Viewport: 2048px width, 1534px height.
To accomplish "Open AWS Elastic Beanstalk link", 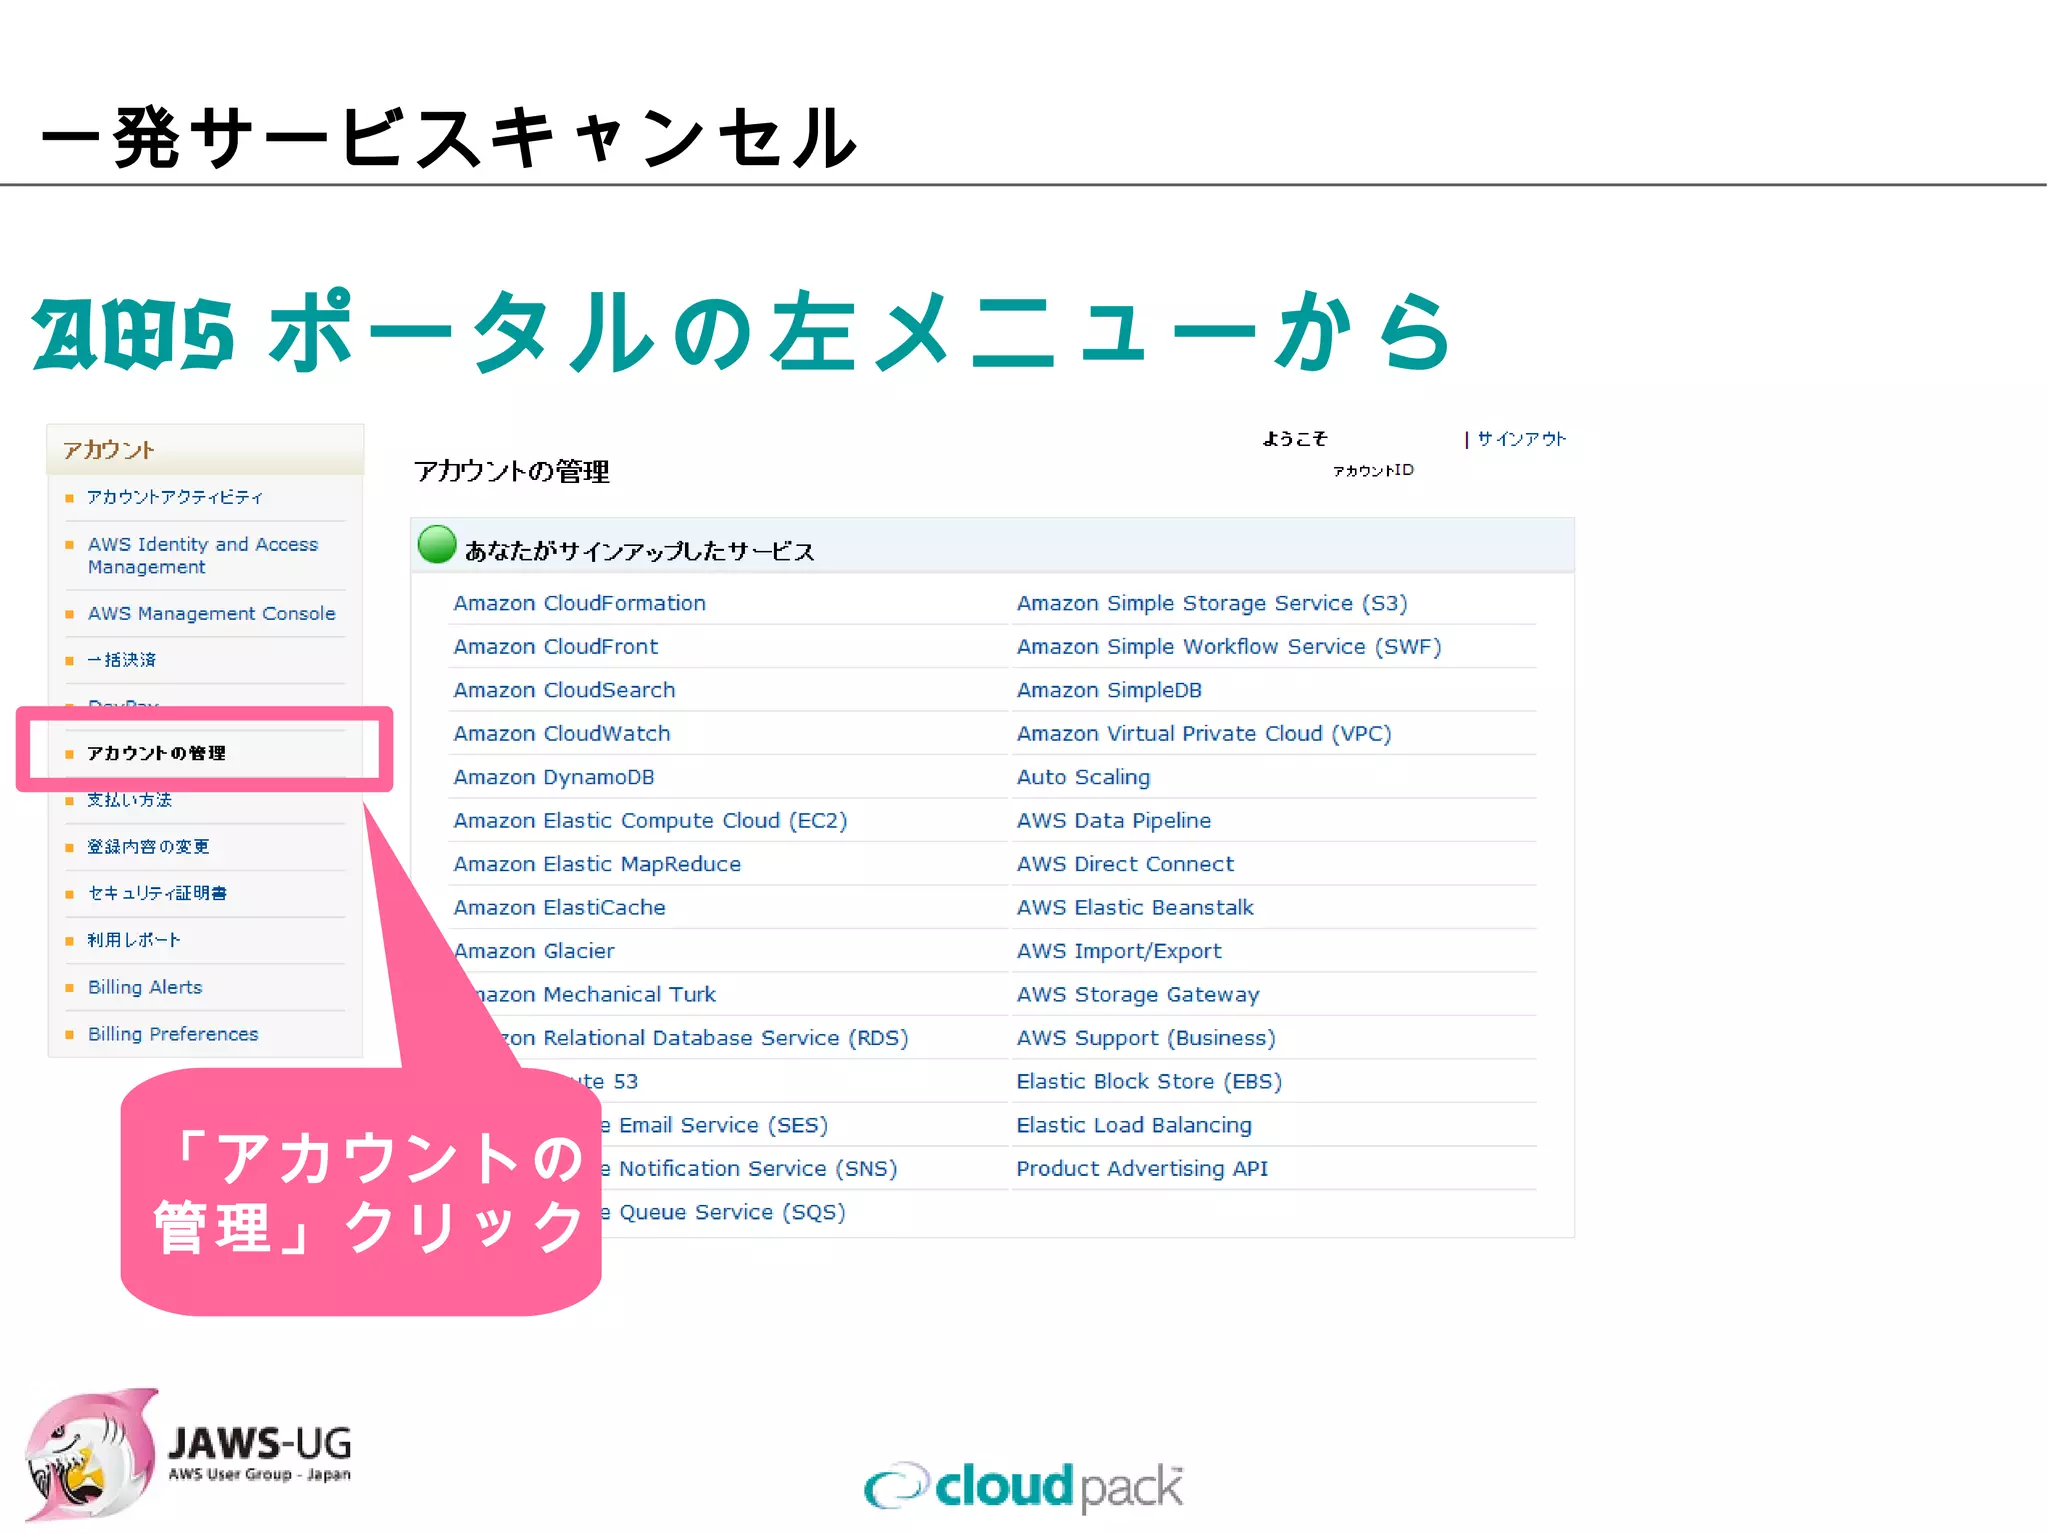I will click(x=1135, y=908).
